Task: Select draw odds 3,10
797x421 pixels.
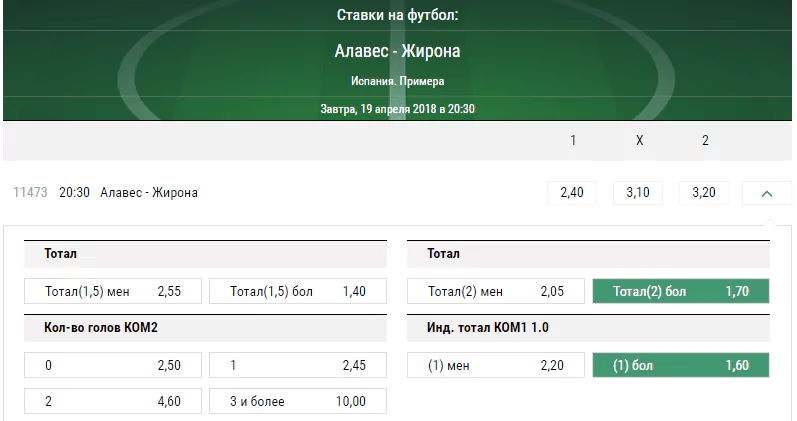Action: 638,193
